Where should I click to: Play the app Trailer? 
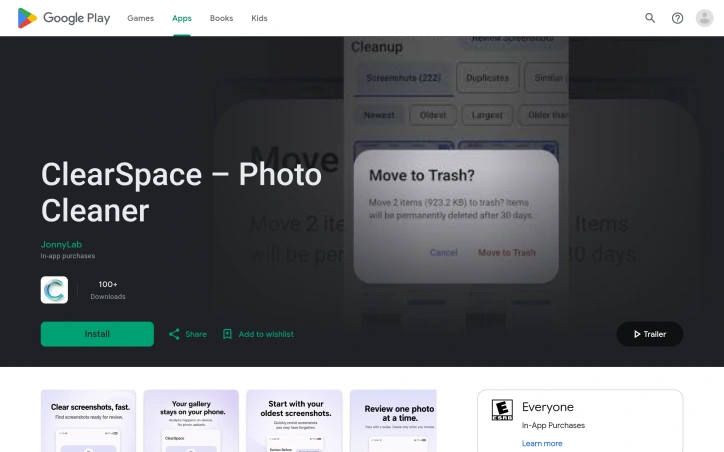pos(650,334)
